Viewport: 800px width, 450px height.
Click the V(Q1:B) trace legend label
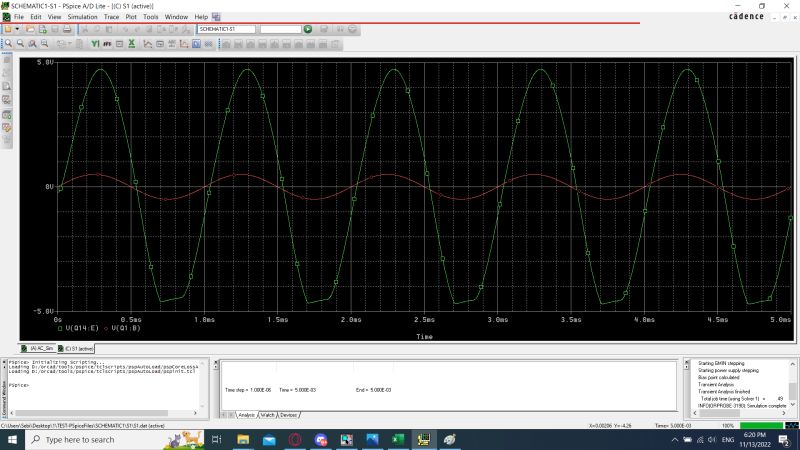(x=126, y=328)
